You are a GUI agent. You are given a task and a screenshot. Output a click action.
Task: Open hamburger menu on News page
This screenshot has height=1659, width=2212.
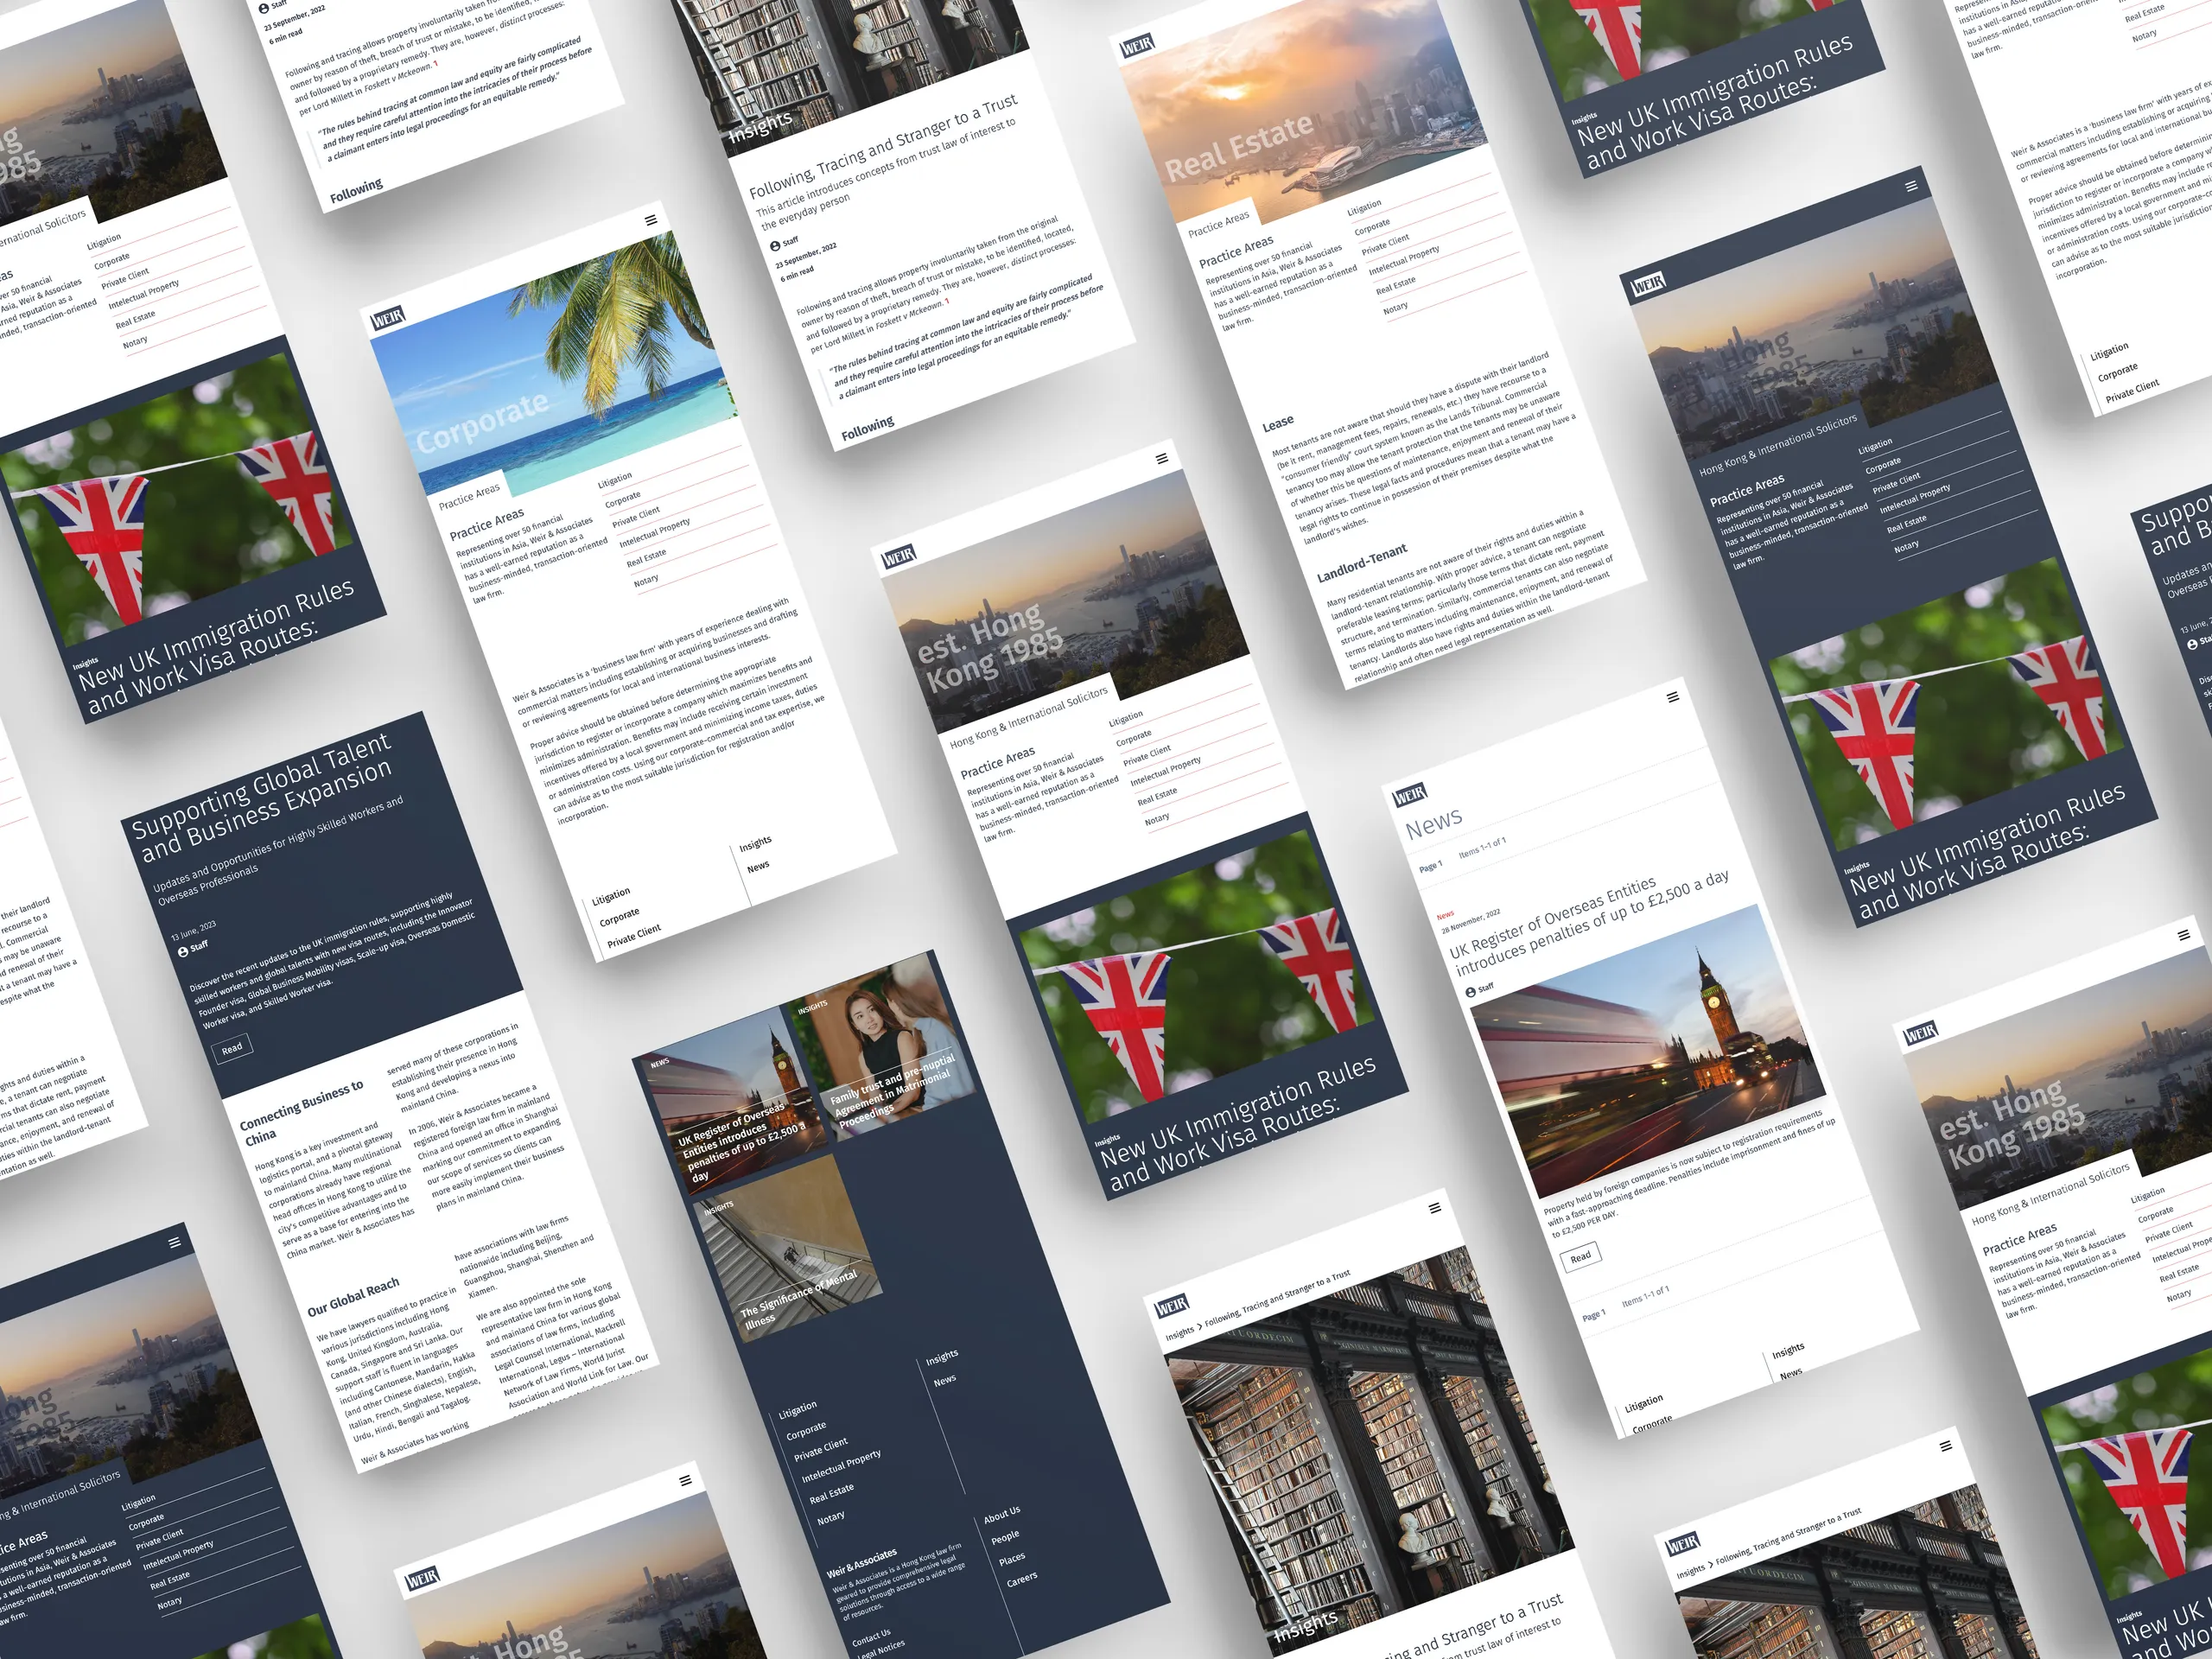(1672, 697)
